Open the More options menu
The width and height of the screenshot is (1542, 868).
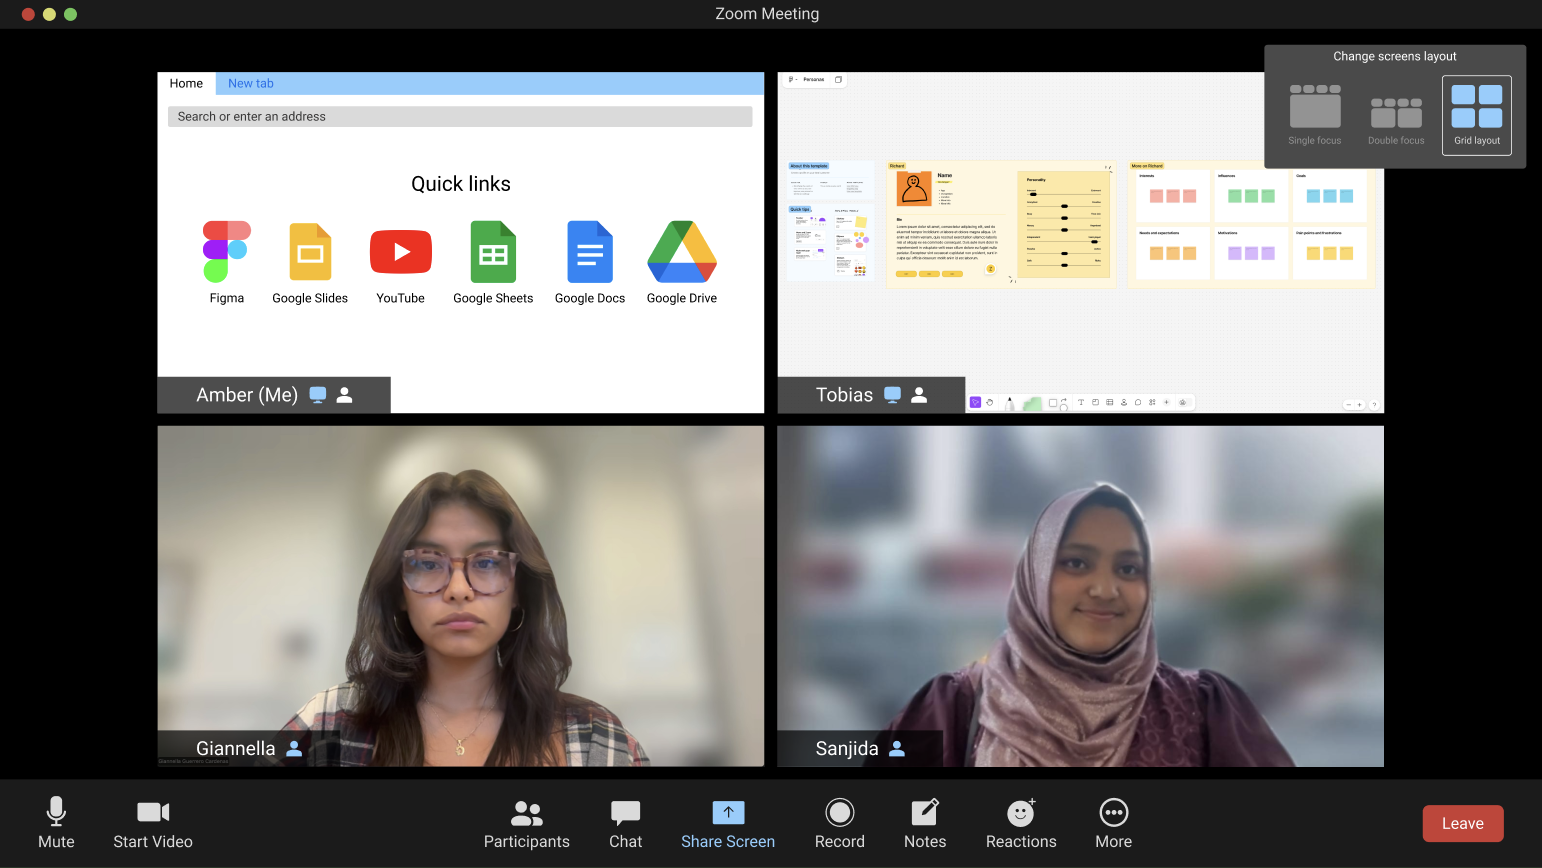coord(1113,823)
